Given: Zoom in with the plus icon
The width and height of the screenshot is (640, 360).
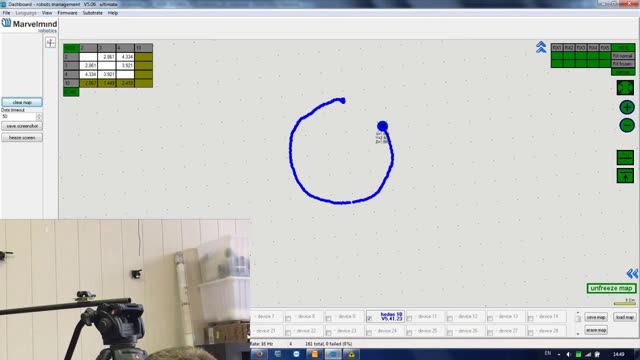Looking at the screenshot, I should [x=627, y=107].
